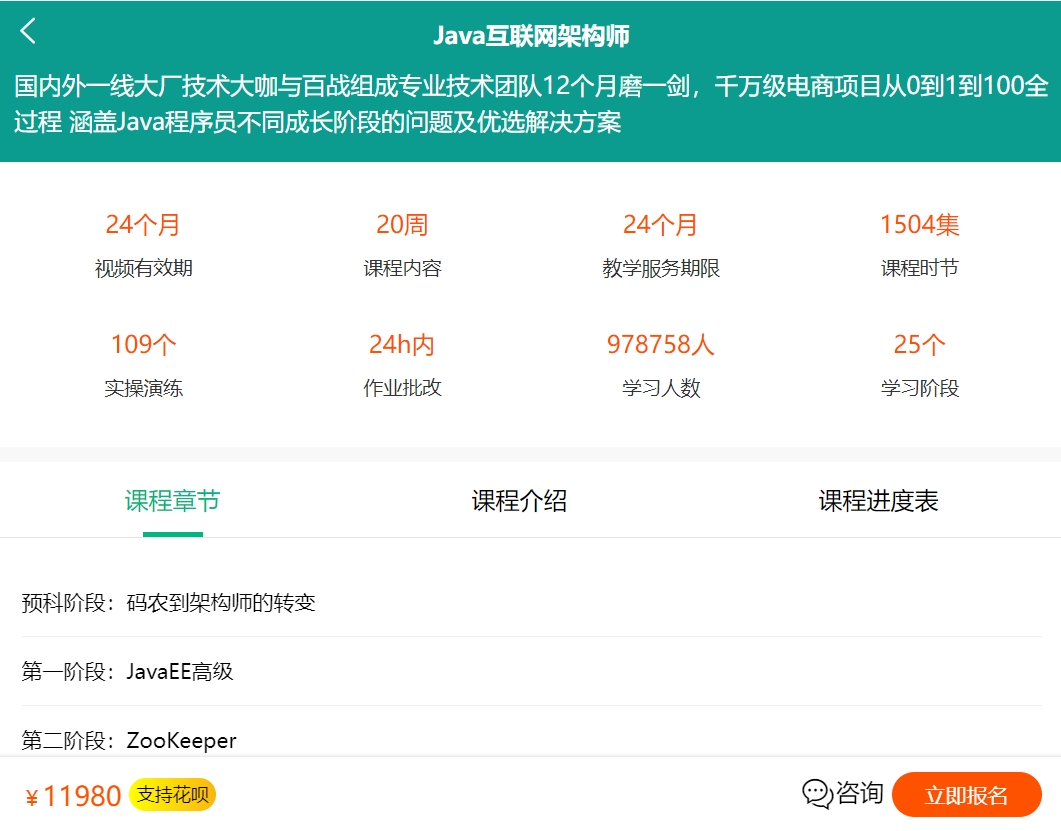Select the 109个 实操演练 stat

click(x=143, y=363)
